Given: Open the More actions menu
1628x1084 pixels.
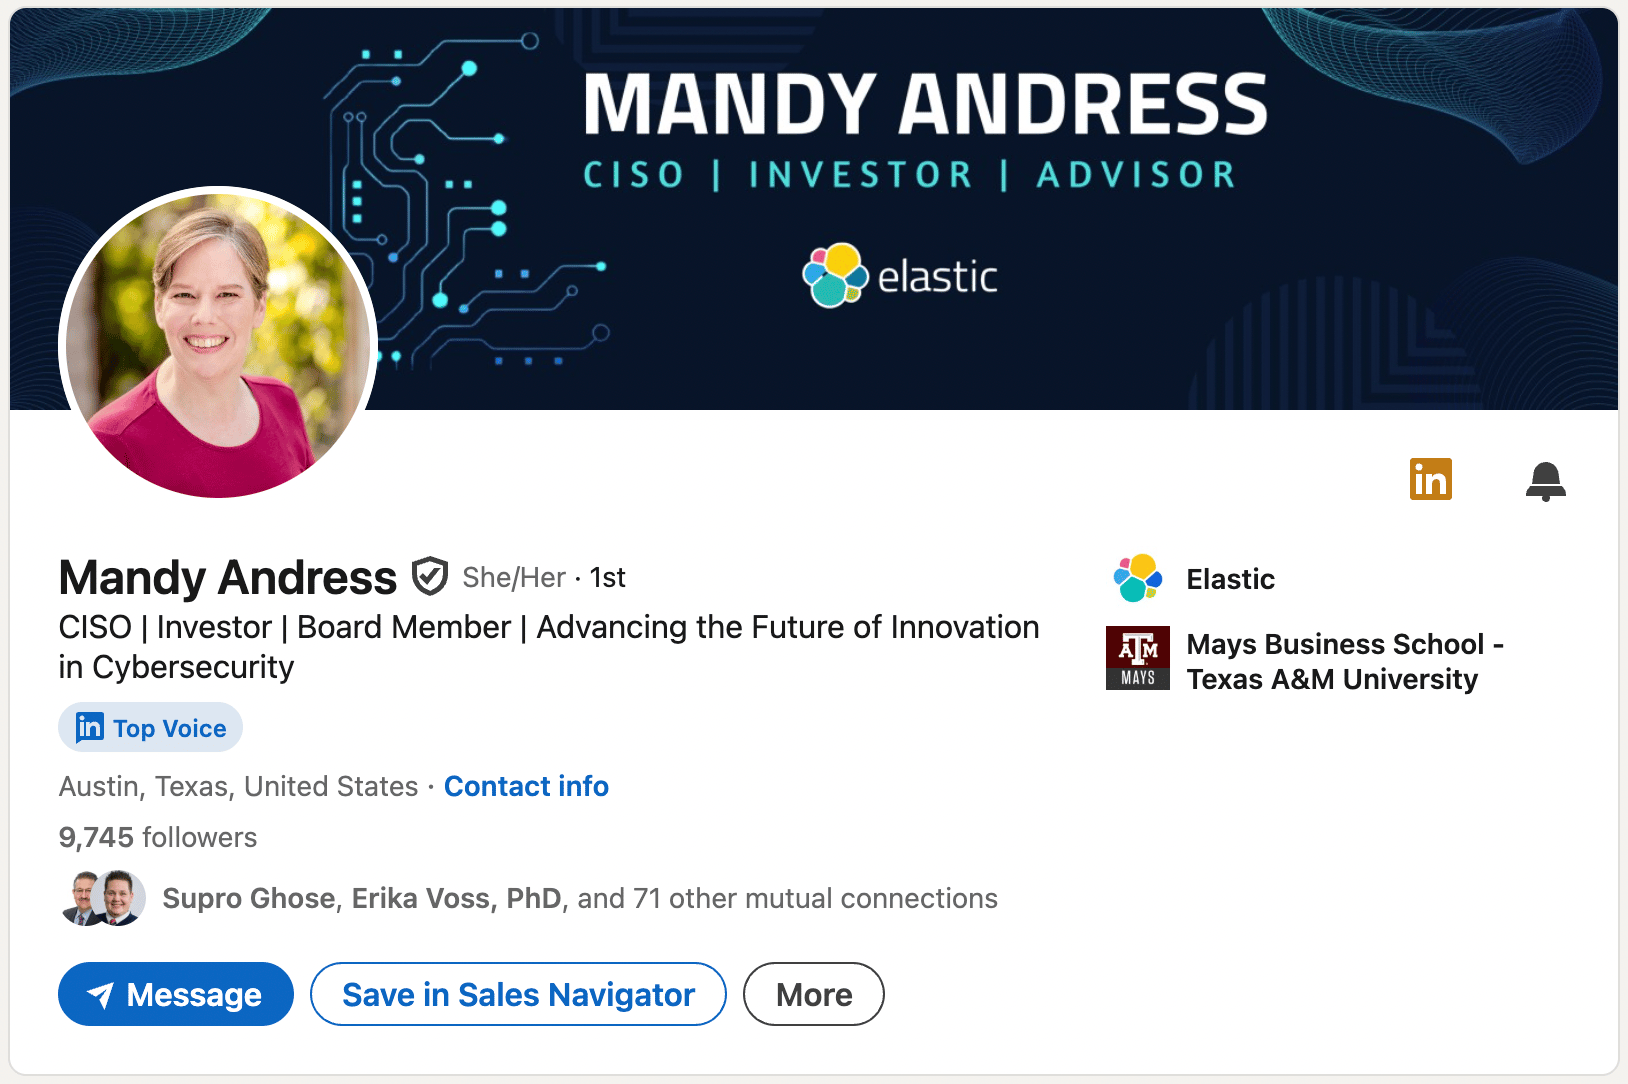Looking at the screenshot, I should 813,994.
